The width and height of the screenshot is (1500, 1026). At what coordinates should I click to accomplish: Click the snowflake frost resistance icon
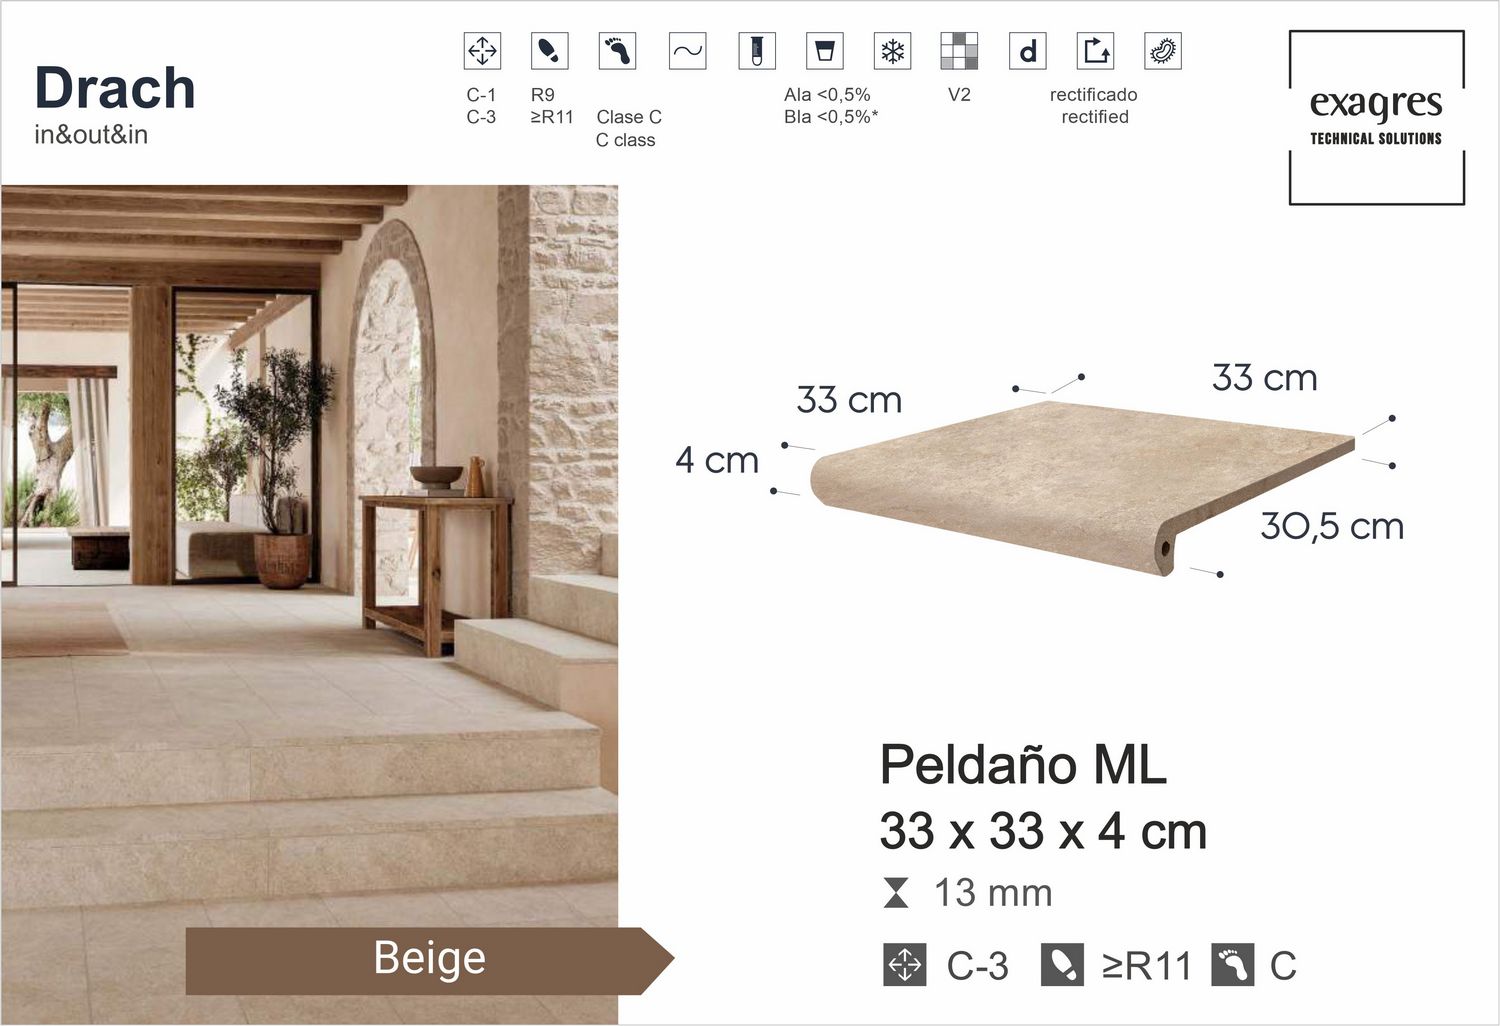point(892,51)
